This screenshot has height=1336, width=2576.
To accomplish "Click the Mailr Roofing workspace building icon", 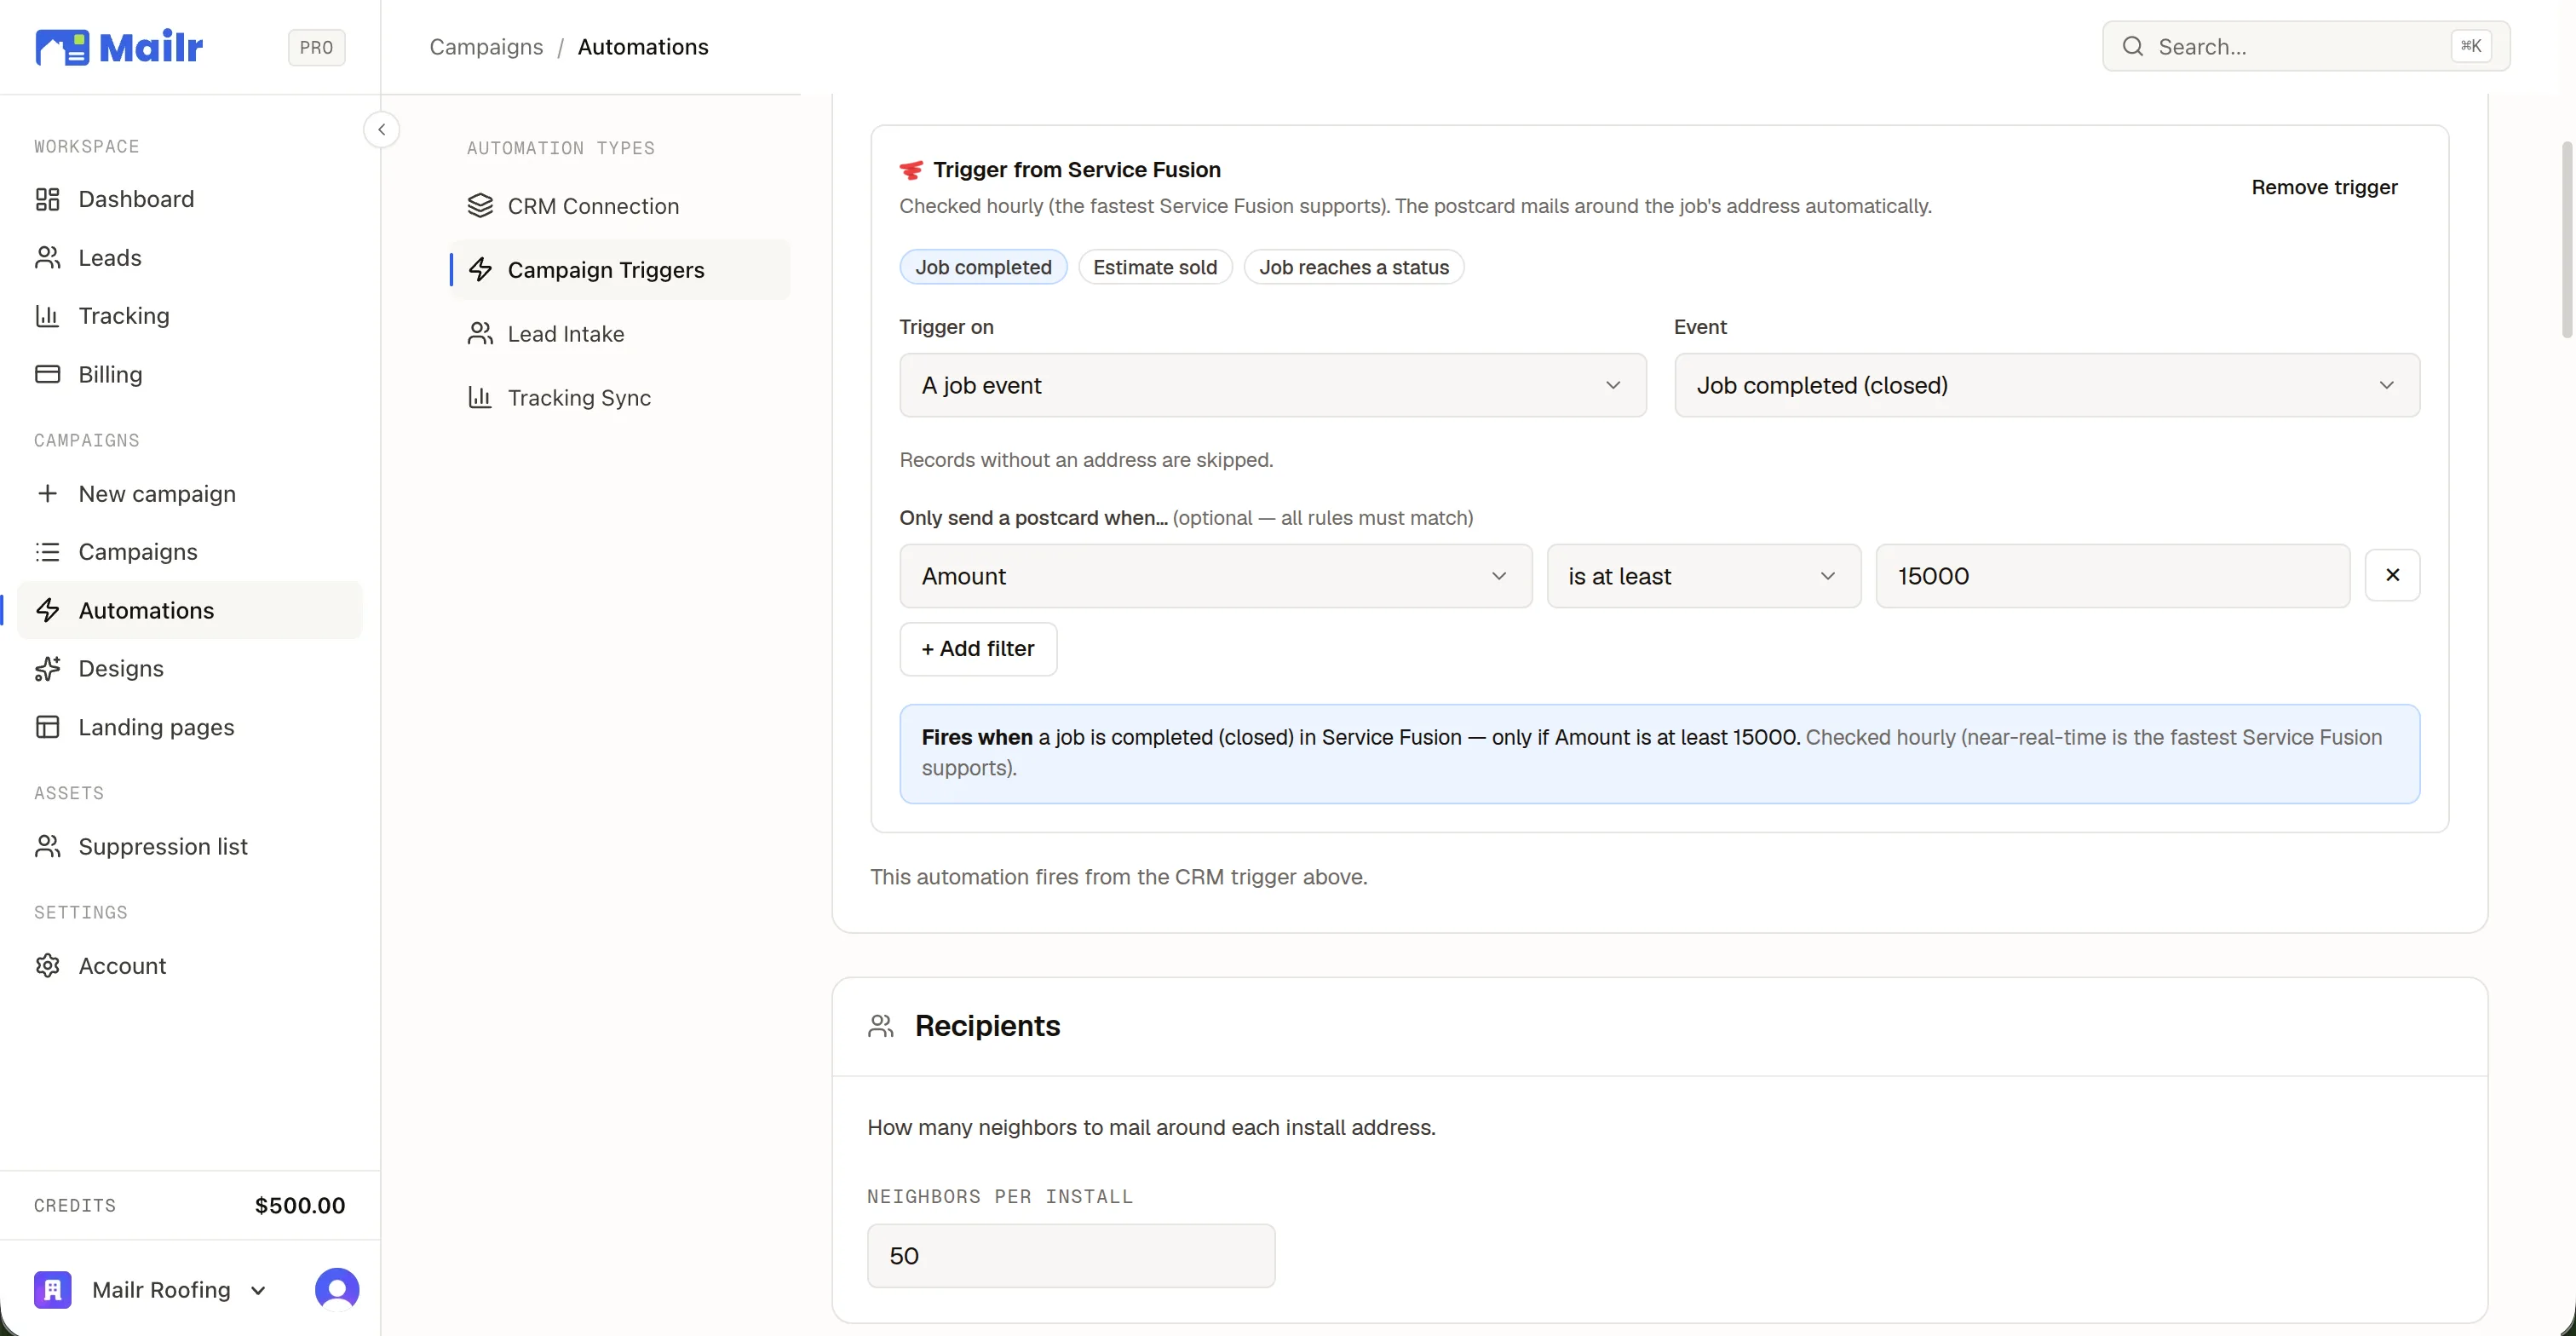I will pyautogui.click(x=53, y=1290).
